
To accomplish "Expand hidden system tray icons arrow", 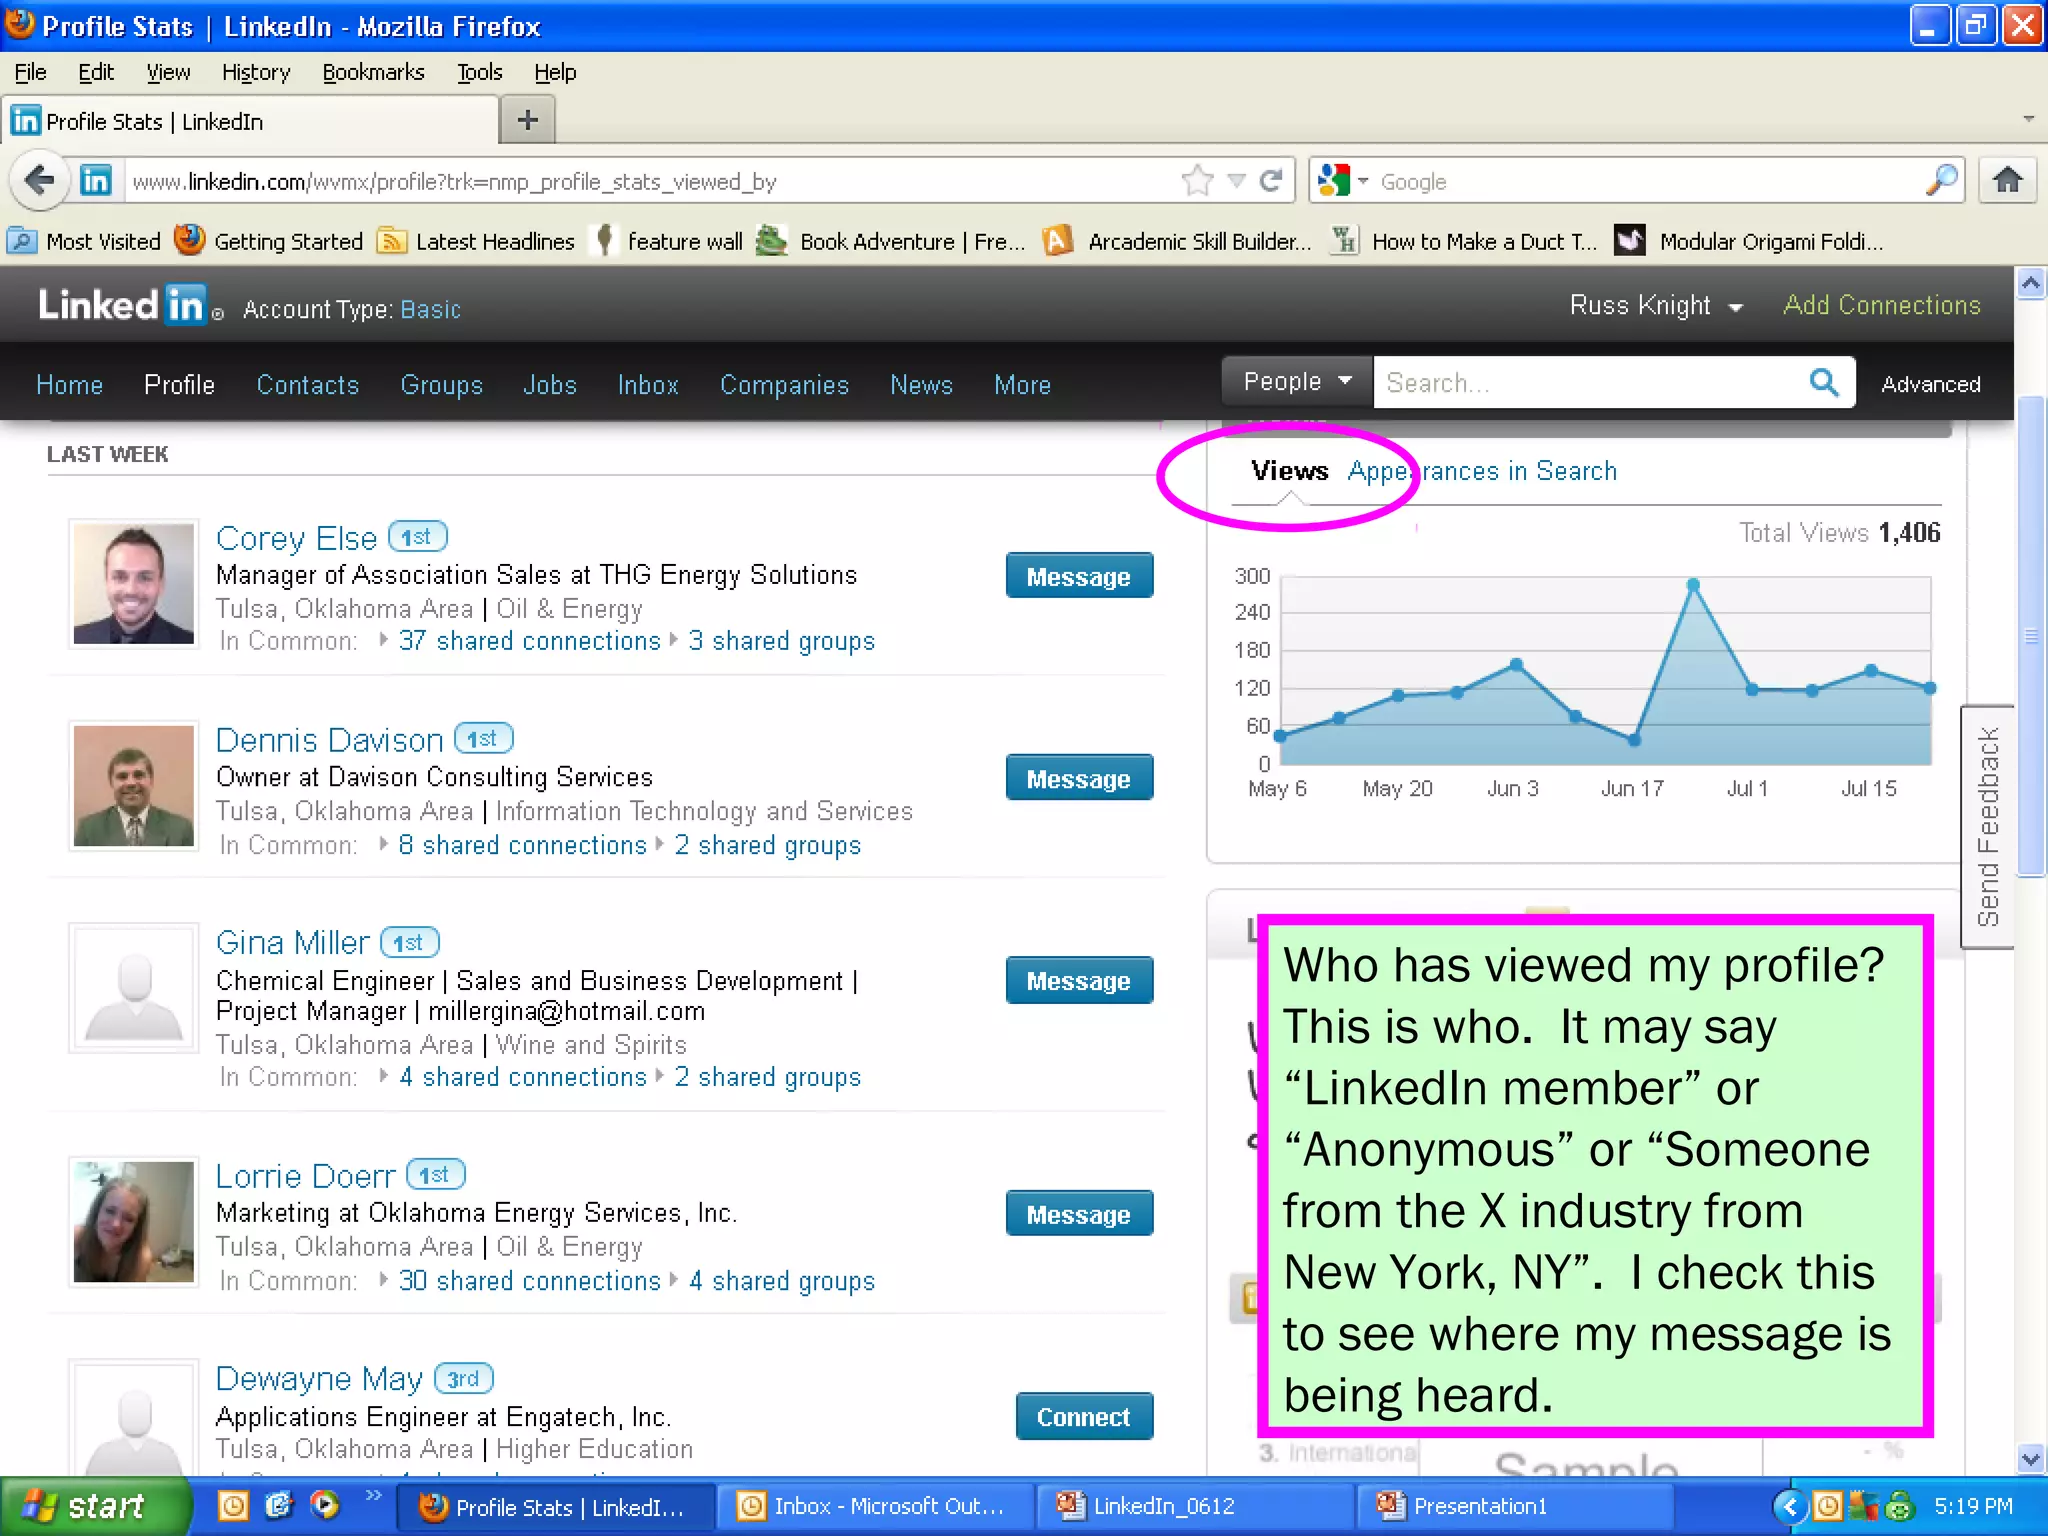I will pyautogui.click(x=1790, y=1506).
